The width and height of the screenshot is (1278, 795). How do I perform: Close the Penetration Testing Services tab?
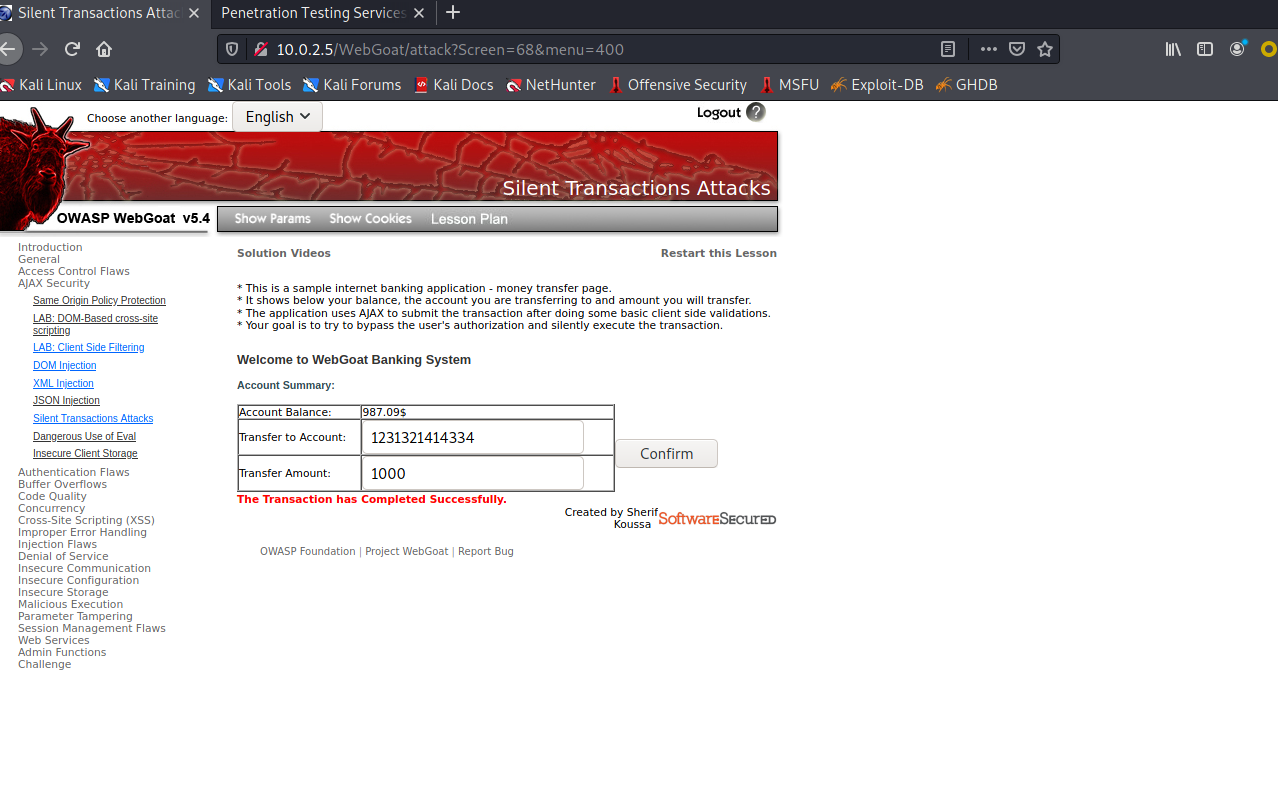click(x=418, y=13)
